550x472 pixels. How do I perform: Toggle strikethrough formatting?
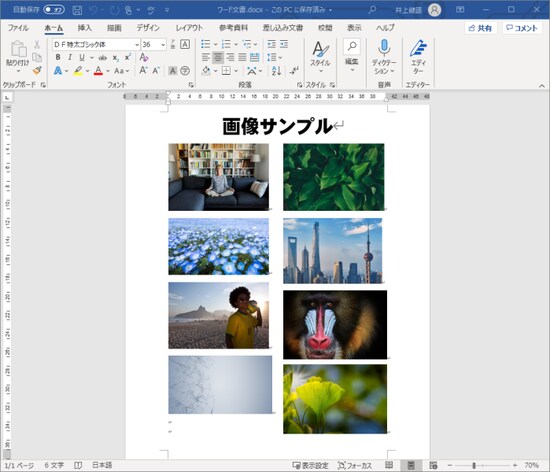click(102, 58)
